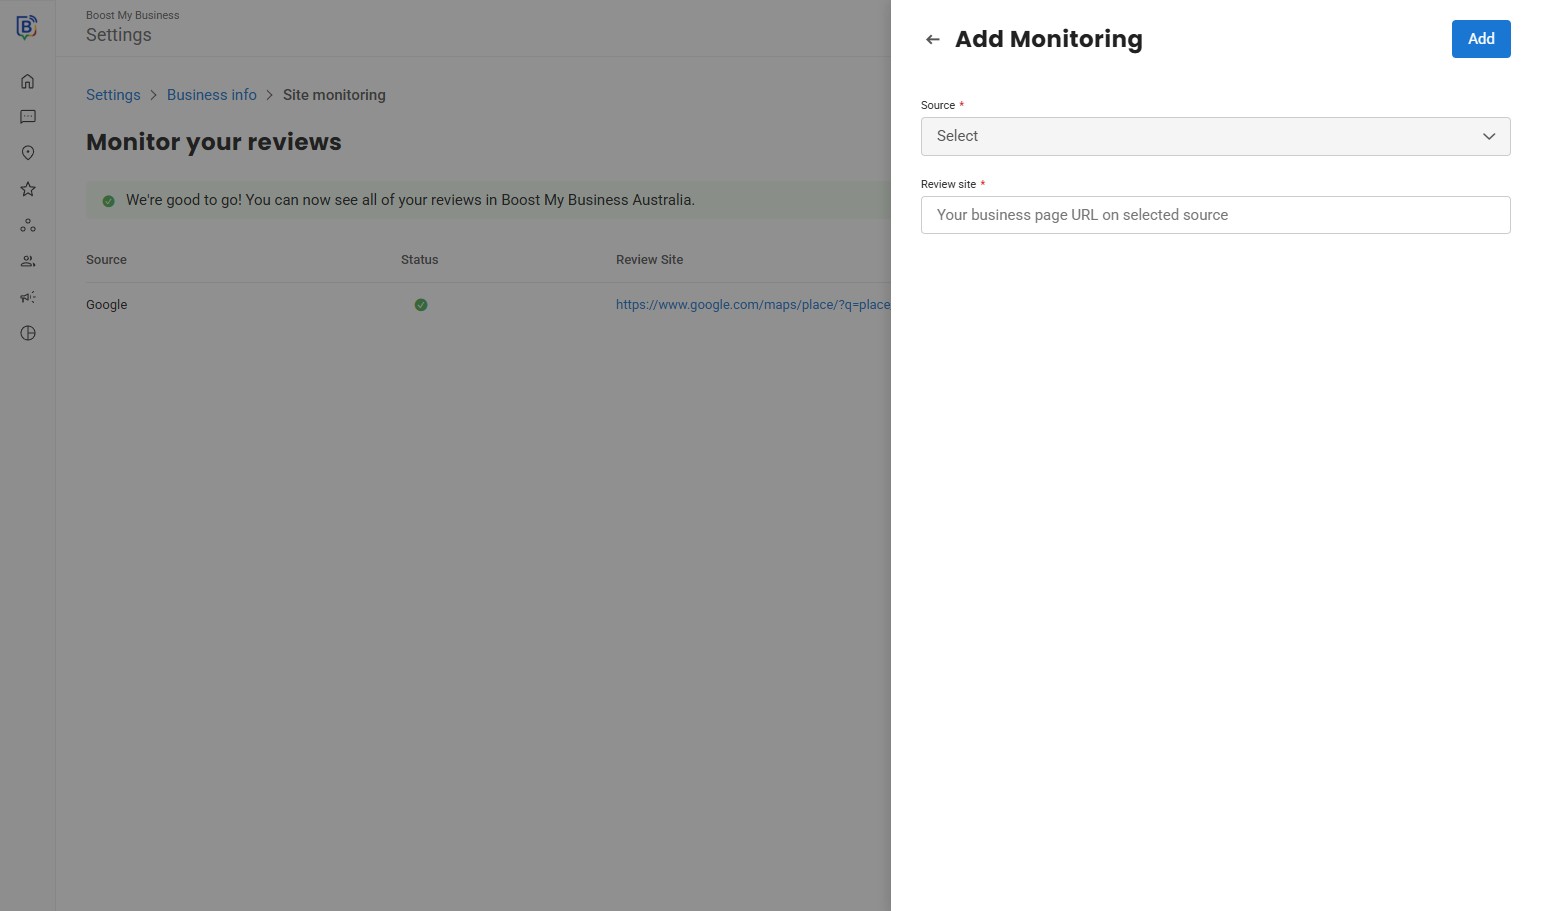Click the three-circles sidebar icon

[28, 226]
